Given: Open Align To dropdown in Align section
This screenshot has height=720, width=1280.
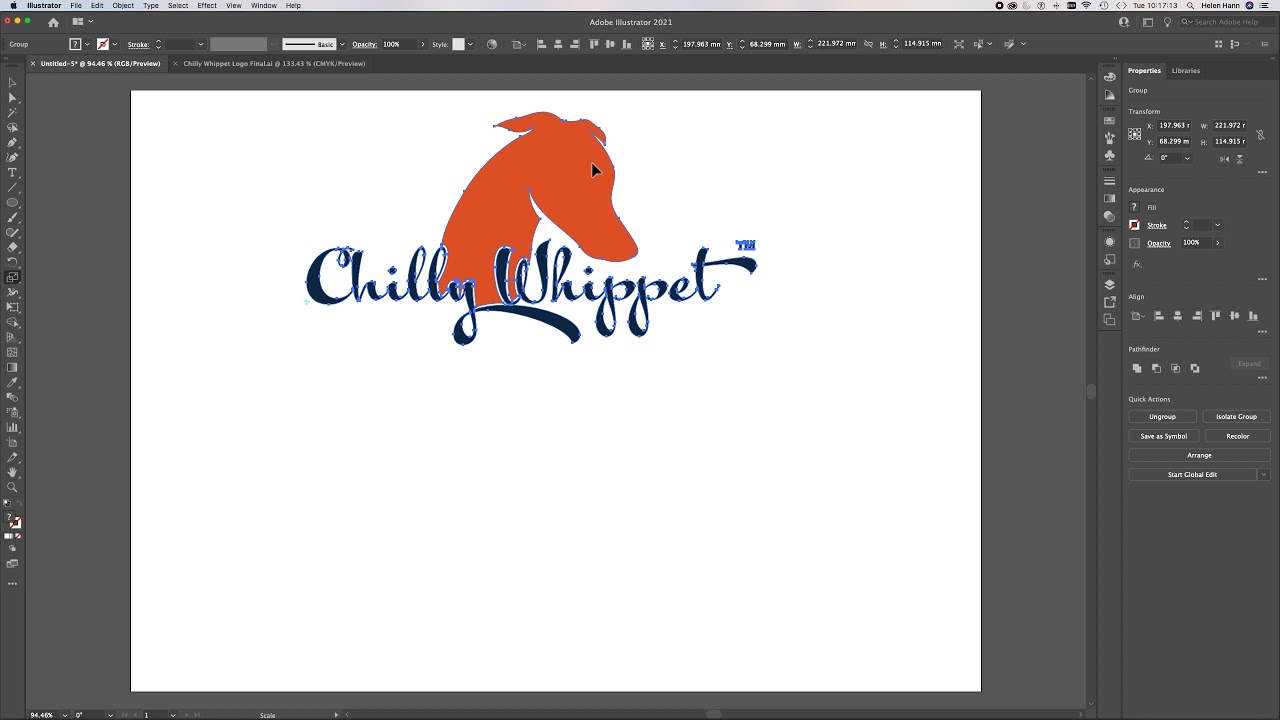Looking at the screenshot, I should pyautogui.click(x=1138, y=316).
